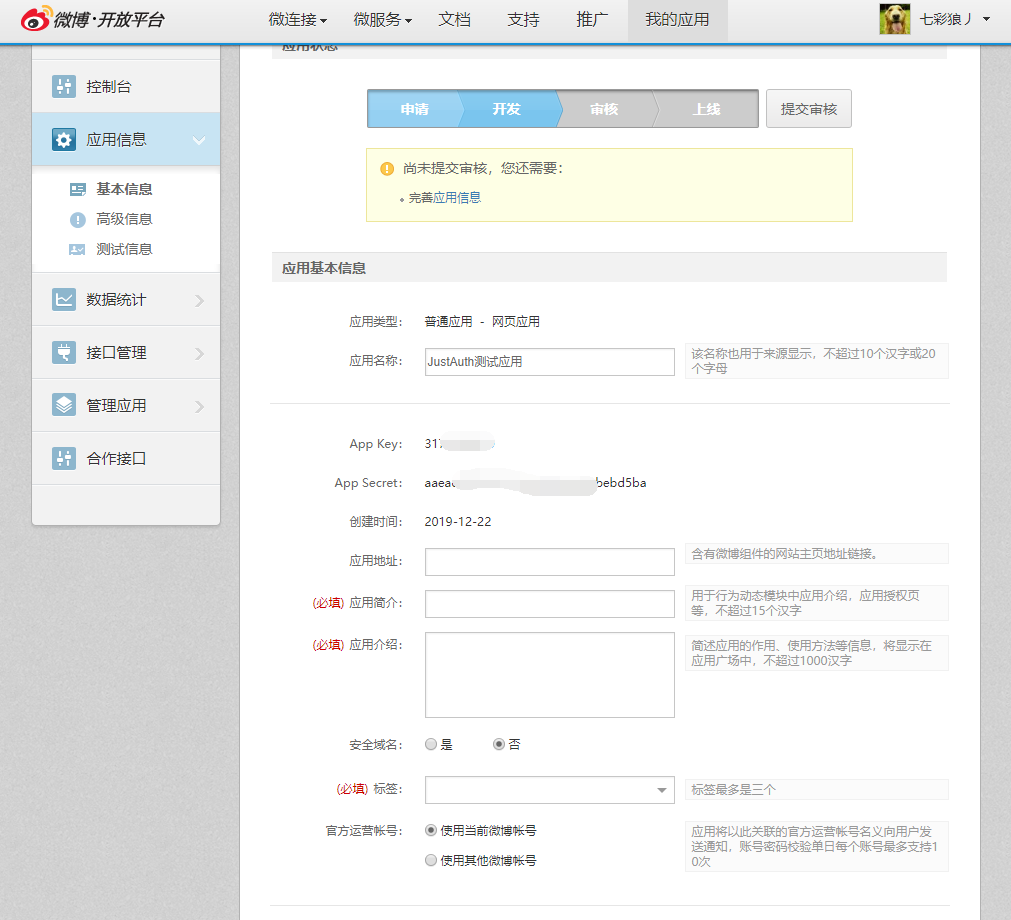The image size is (1011, 920).
Task: Select the 合作接口 sidebar item
Action: 126,458
